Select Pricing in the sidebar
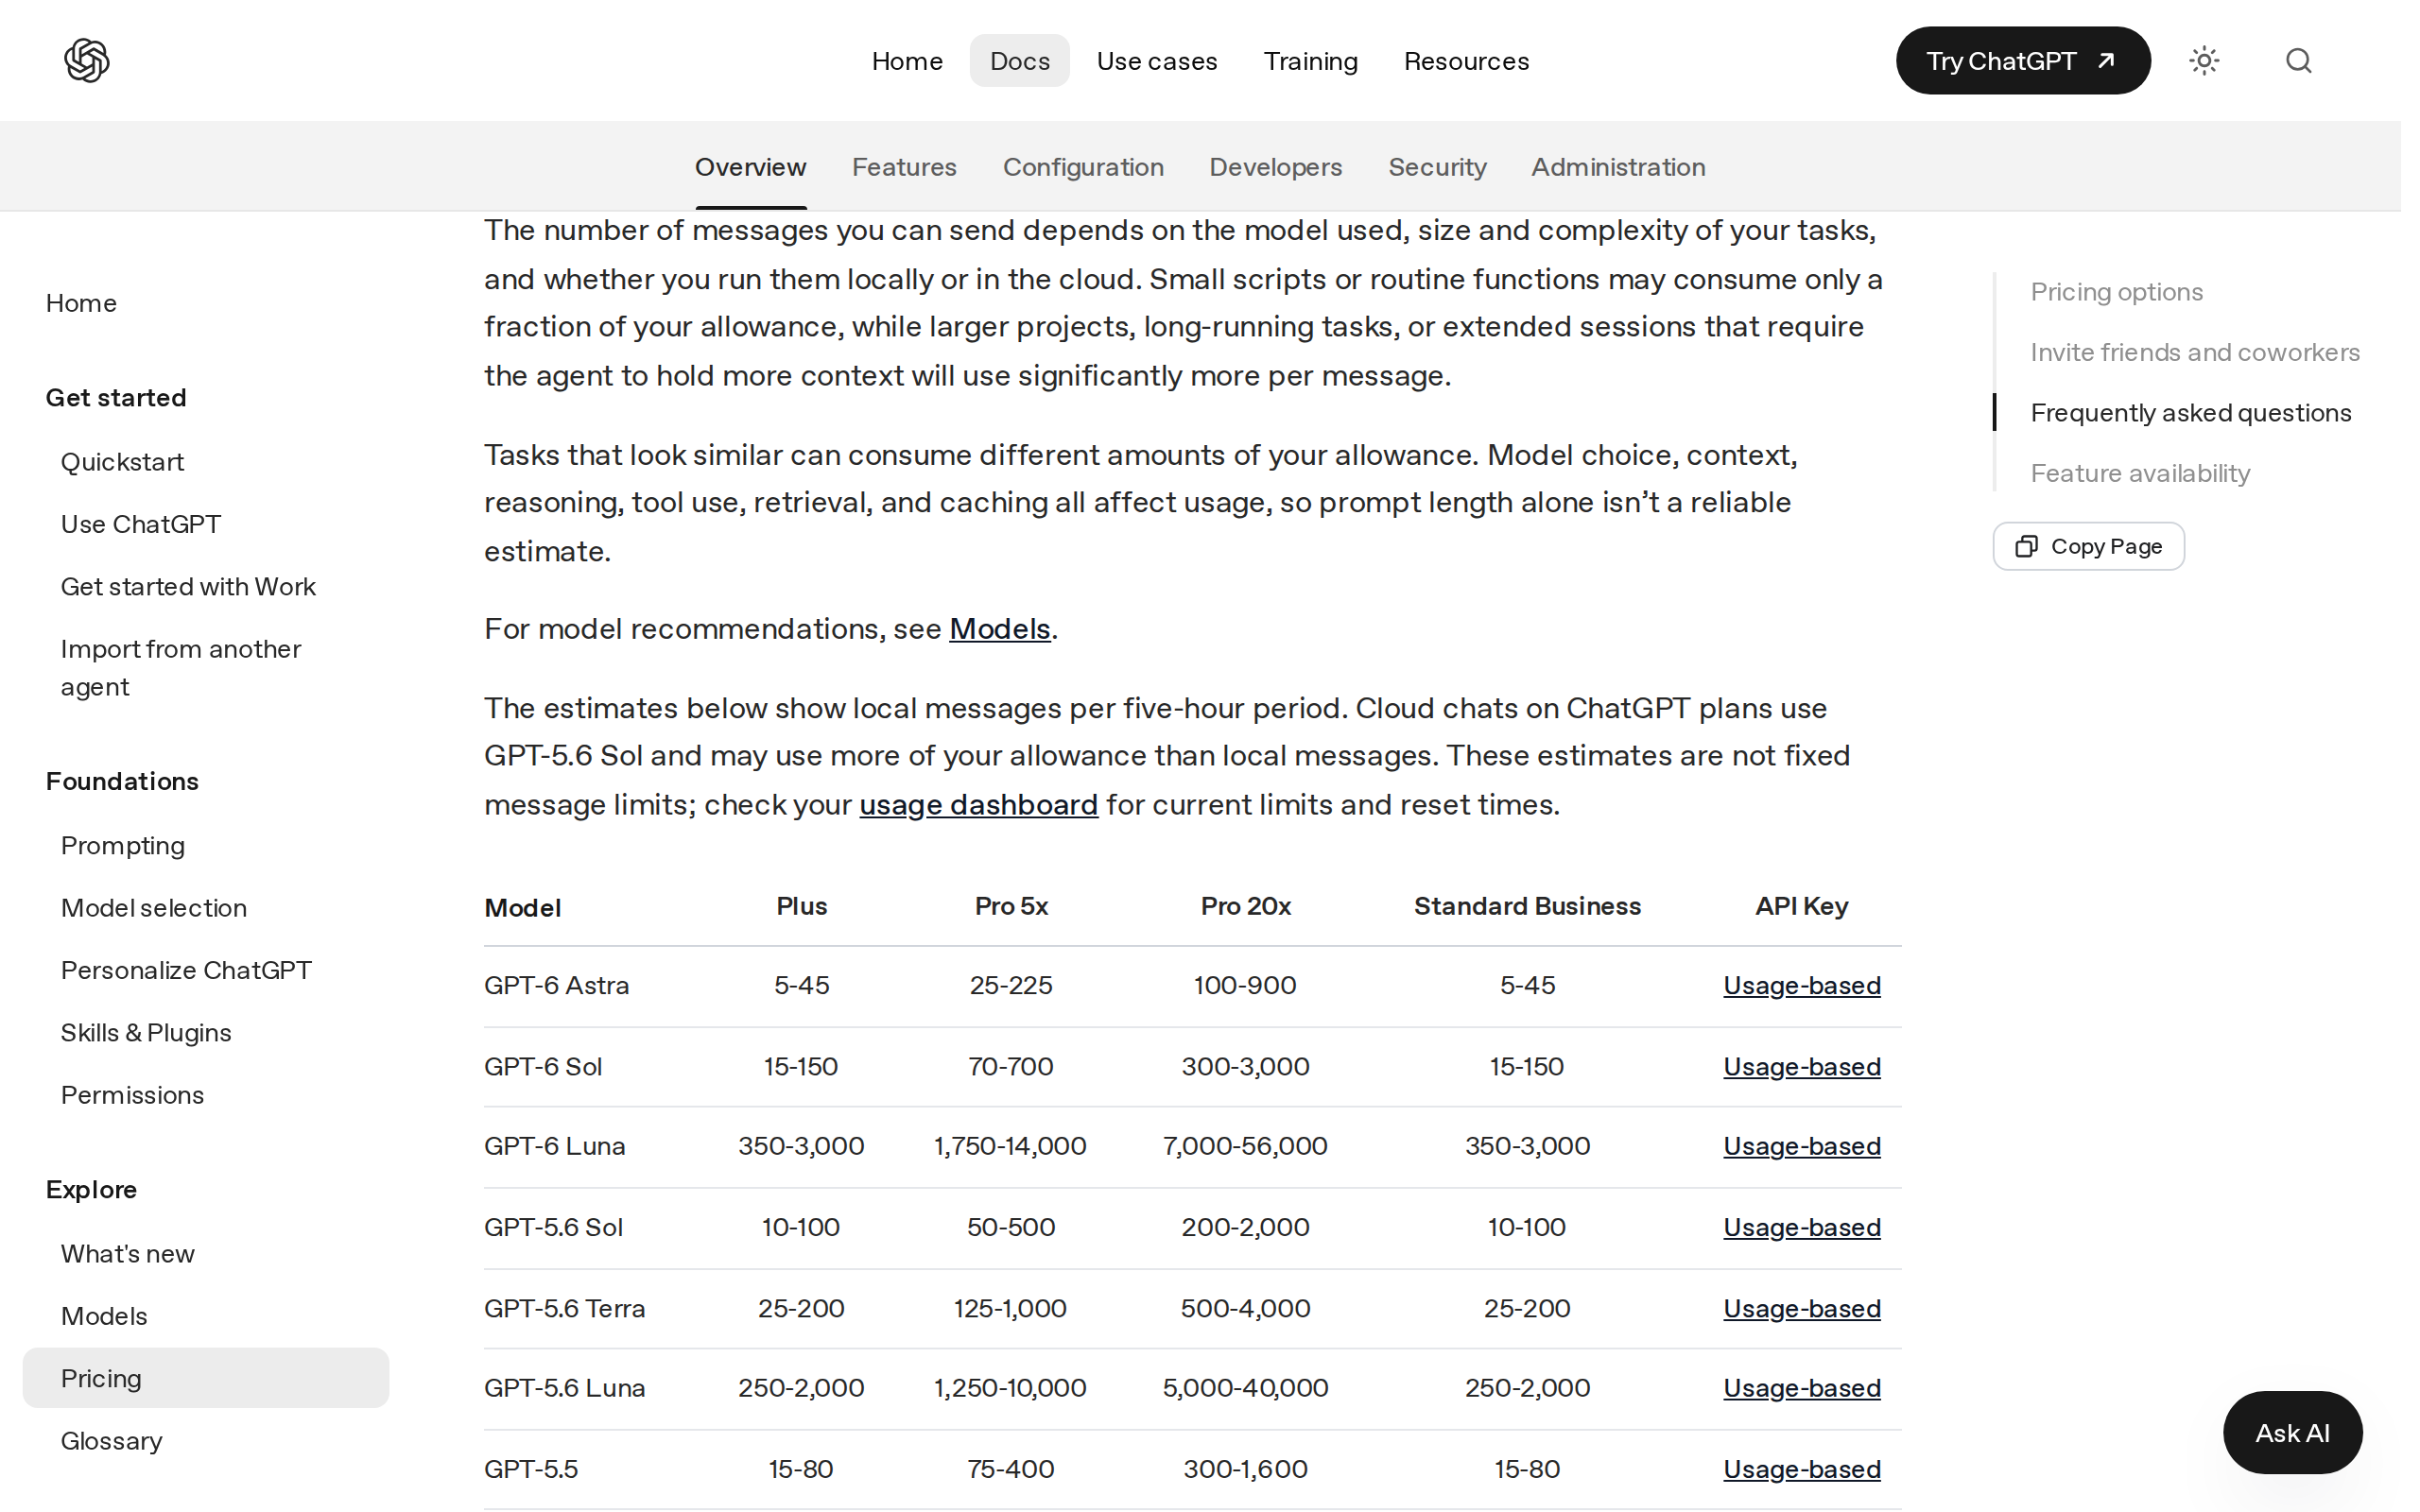The image size is (2420, 1512). point(205,1378)
